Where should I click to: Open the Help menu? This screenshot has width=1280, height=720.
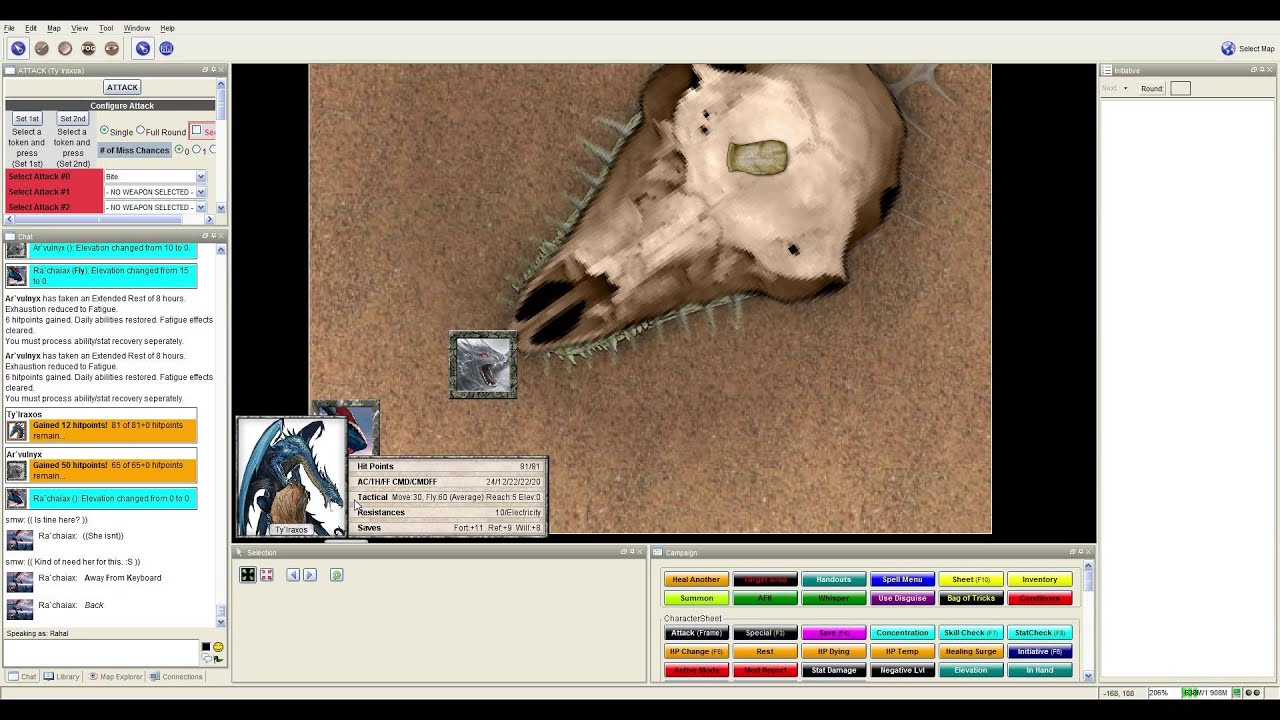click(167, 28)
